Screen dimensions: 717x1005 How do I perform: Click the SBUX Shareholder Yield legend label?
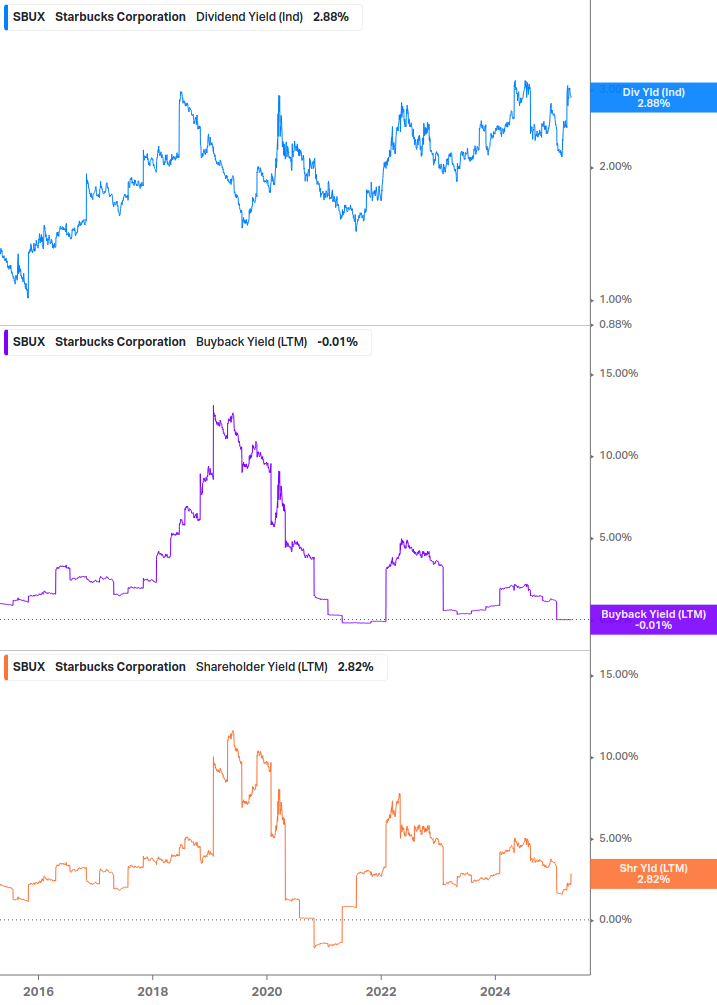point(195,667)
